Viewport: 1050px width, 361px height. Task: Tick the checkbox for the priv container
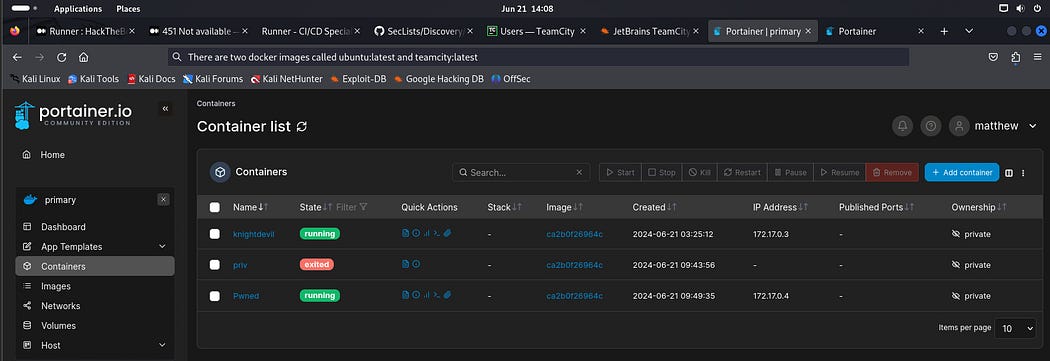click(x=214, y=265)
